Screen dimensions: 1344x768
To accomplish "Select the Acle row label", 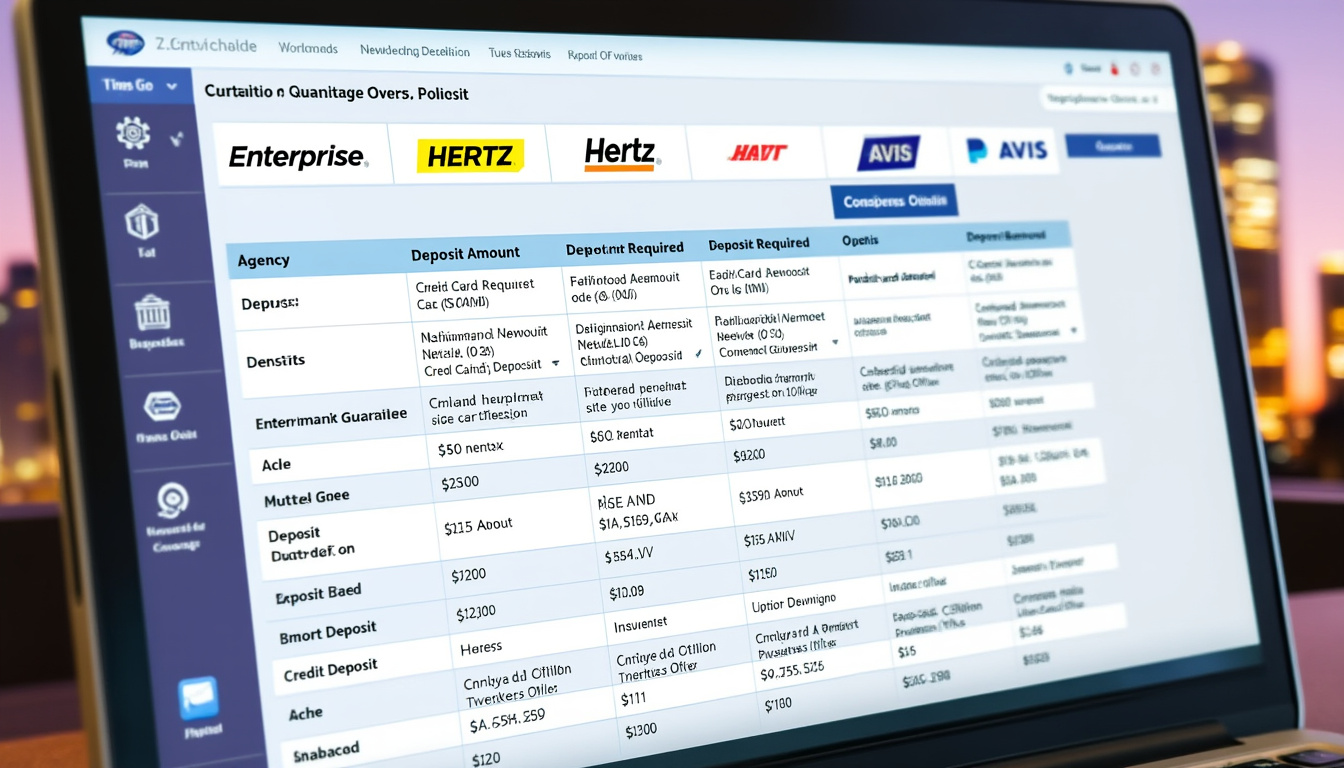I will [x=276, y=463].
